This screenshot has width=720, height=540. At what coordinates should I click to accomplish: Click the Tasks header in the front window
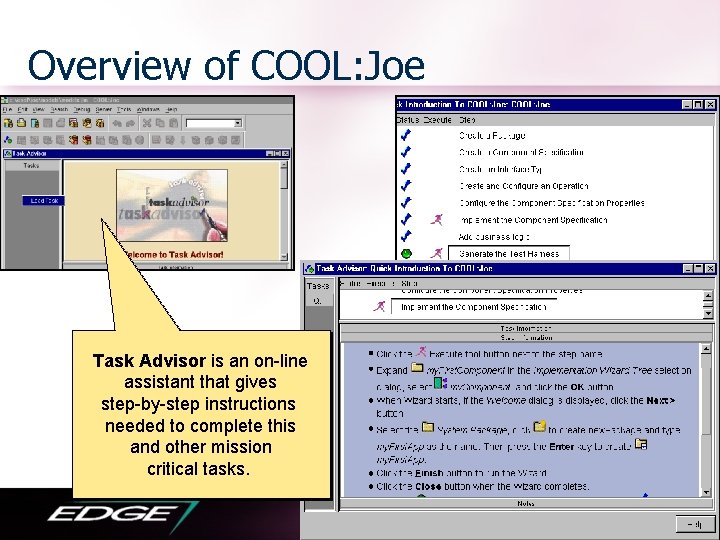(x=318, y=286)
